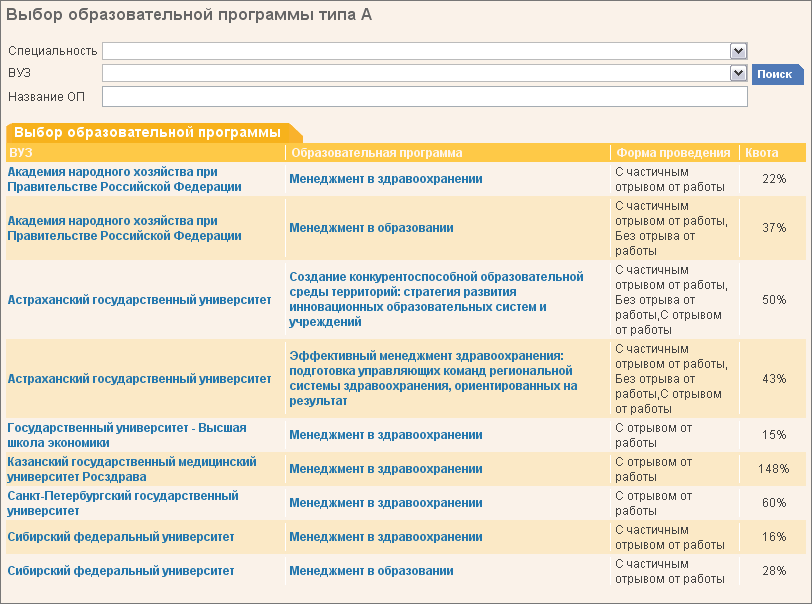Viewport: 812px width, 604px height.
Task: Select the Выбор образовательной программы tab
Action: coord(153,133)
